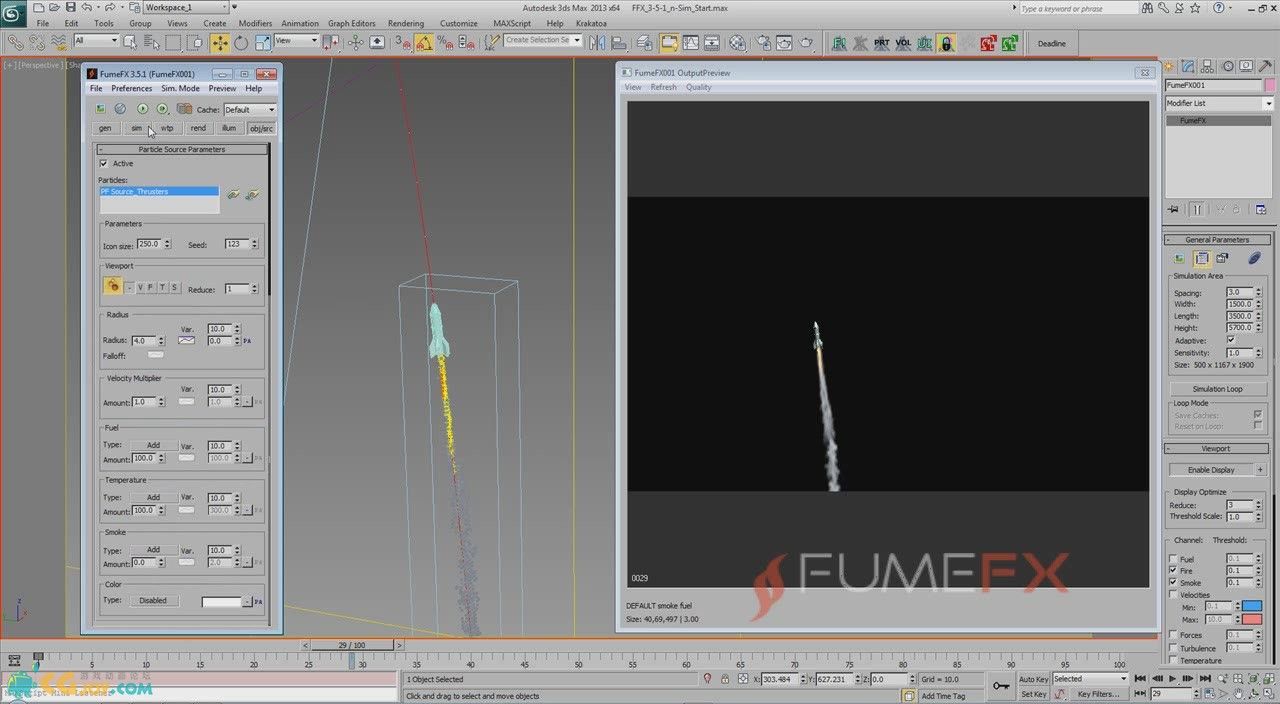
Task: Select the Select and Rotate tool
Action: (x=240, y=43)
